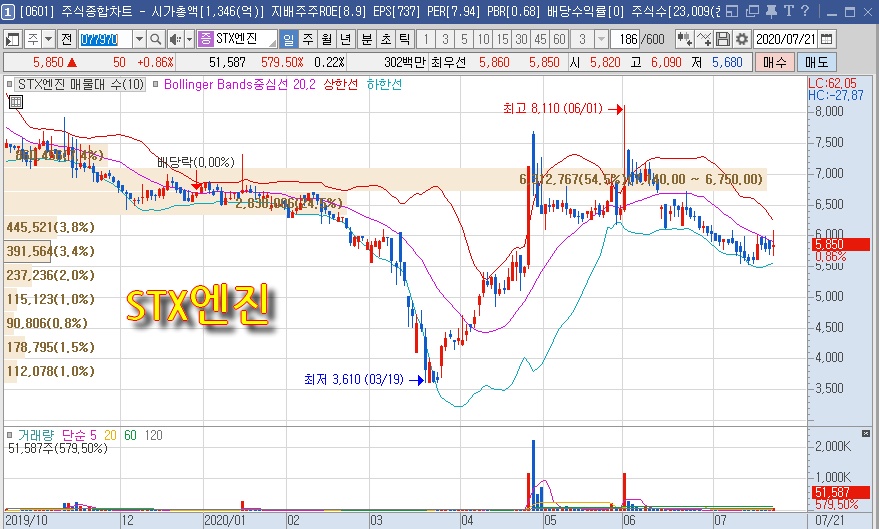879x529 pixels.
Task: Click the screen number 1 badge
Action: [x=9, y=11]
